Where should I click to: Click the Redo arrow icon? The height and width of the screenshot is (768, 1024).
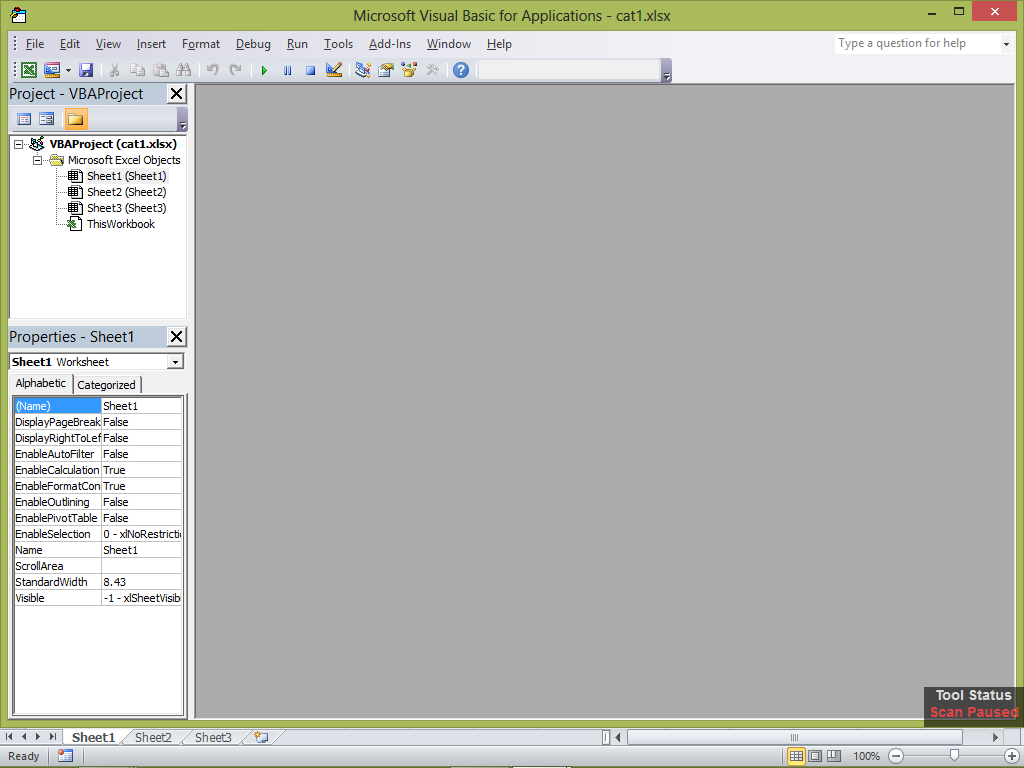pos(236,70)
